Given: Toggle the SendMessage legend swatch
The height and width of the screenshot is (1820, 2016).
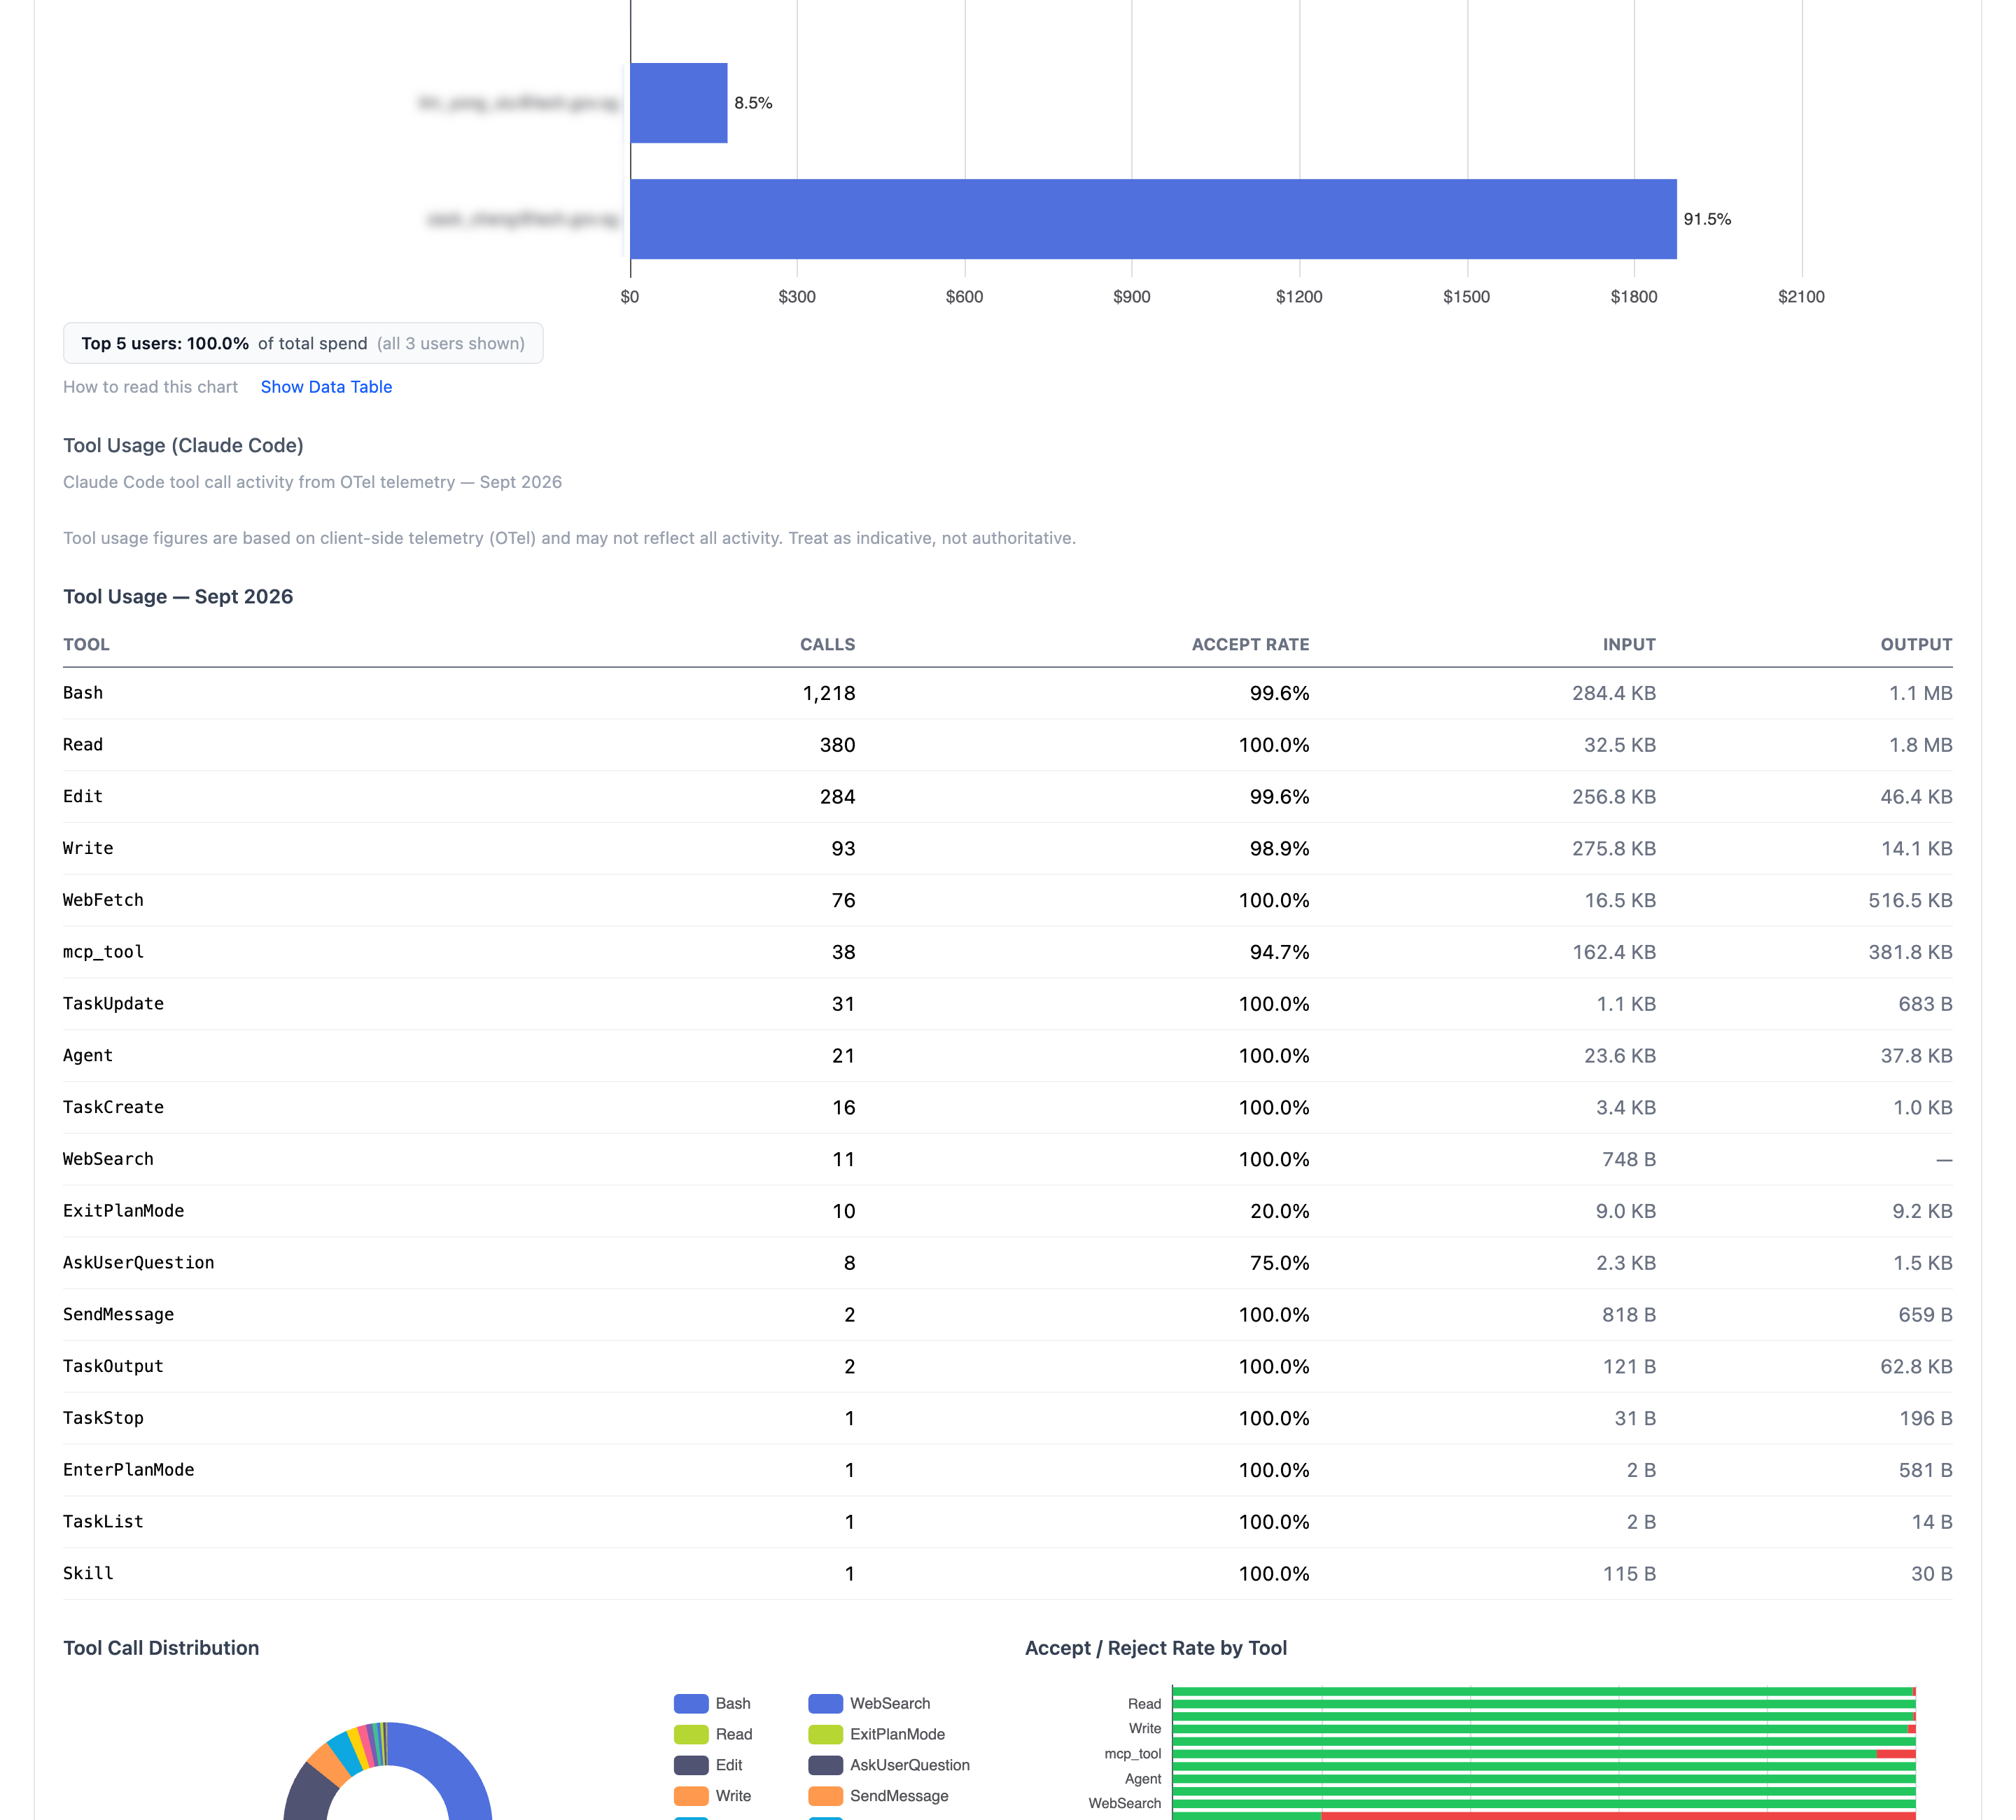Looking at the screenshot, I should 825,1796.
